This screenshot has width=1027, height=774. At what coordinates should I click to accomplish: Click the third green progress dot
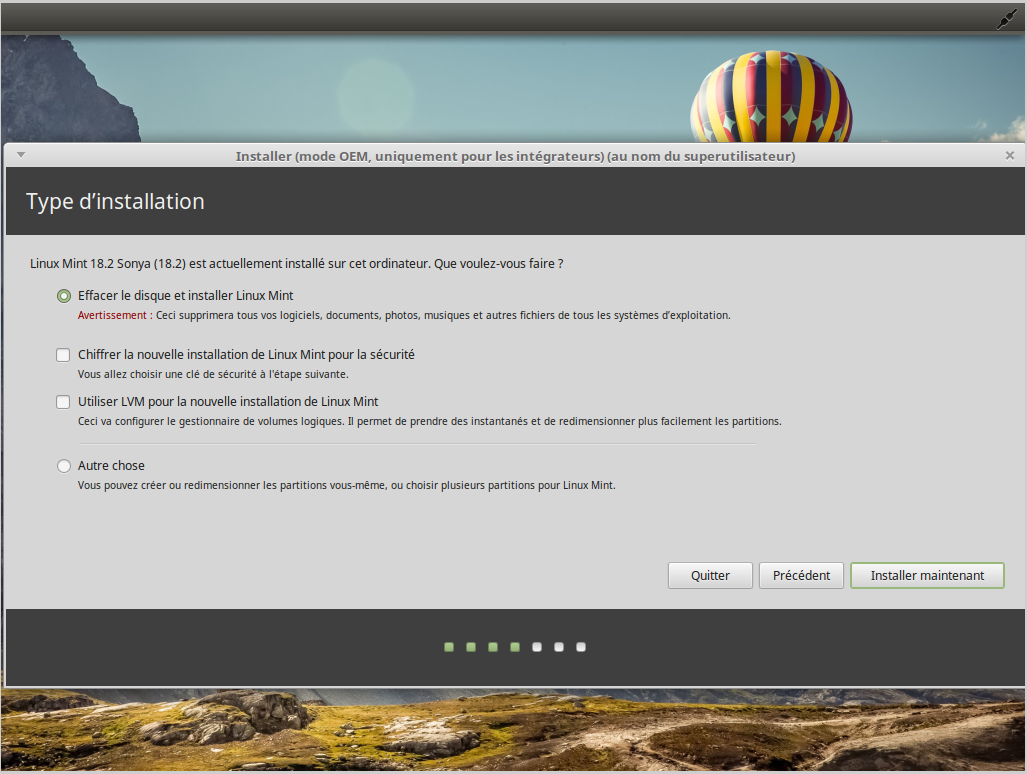493,647
